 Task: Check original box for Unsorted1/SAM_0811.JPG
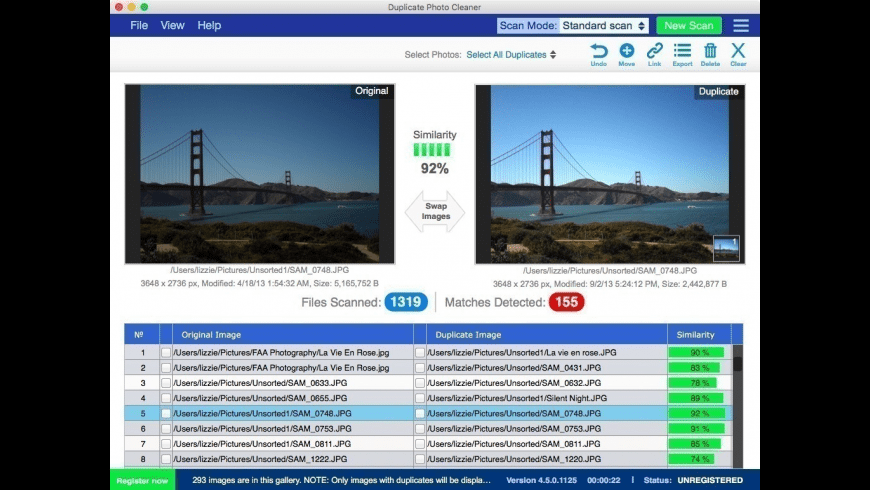click(166, 444)
